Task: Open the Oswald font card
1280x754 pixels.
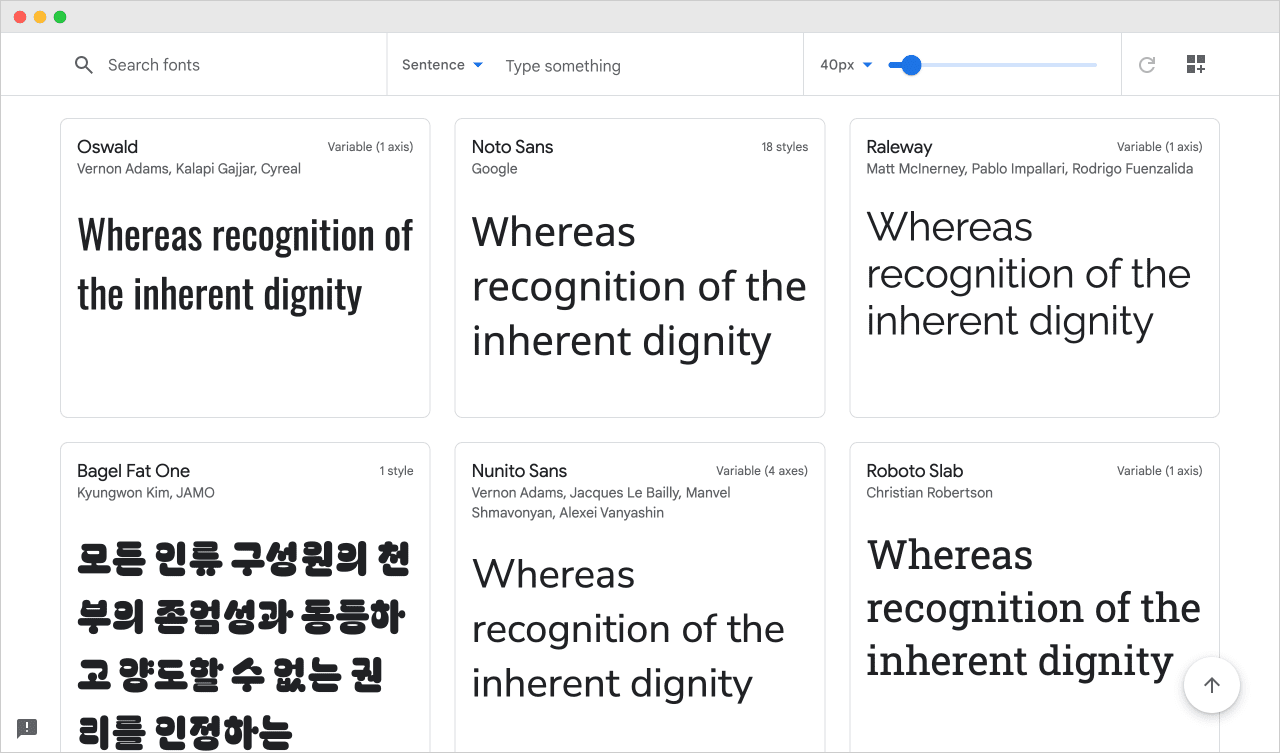Action: [x=245, y=268]
